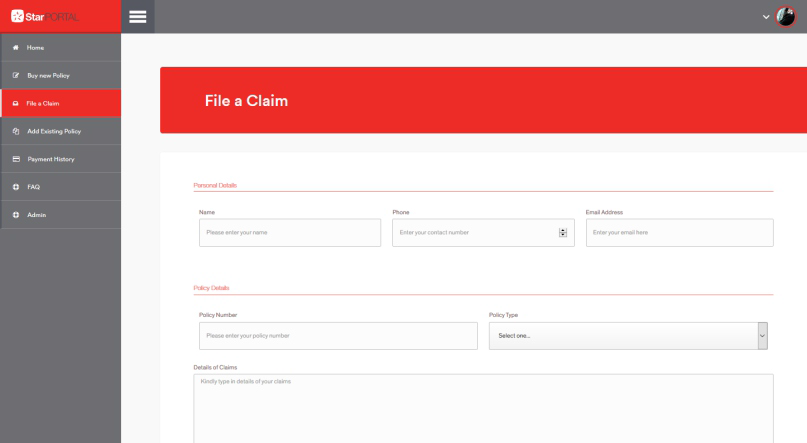
Task: Click the Buy new Policy pencil icon
Action: click(15, 76)
